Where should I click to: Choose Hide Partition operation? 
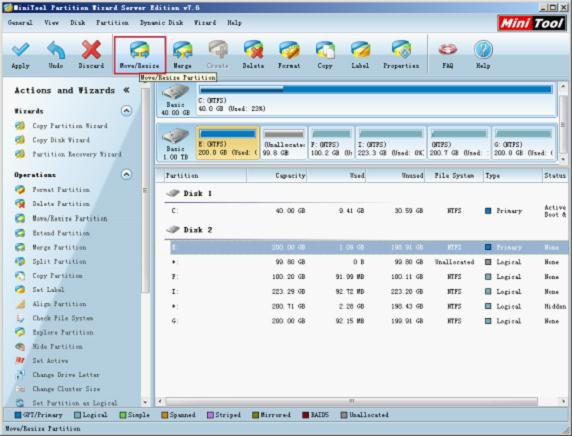pyautogui.click(x=49, y=347)
